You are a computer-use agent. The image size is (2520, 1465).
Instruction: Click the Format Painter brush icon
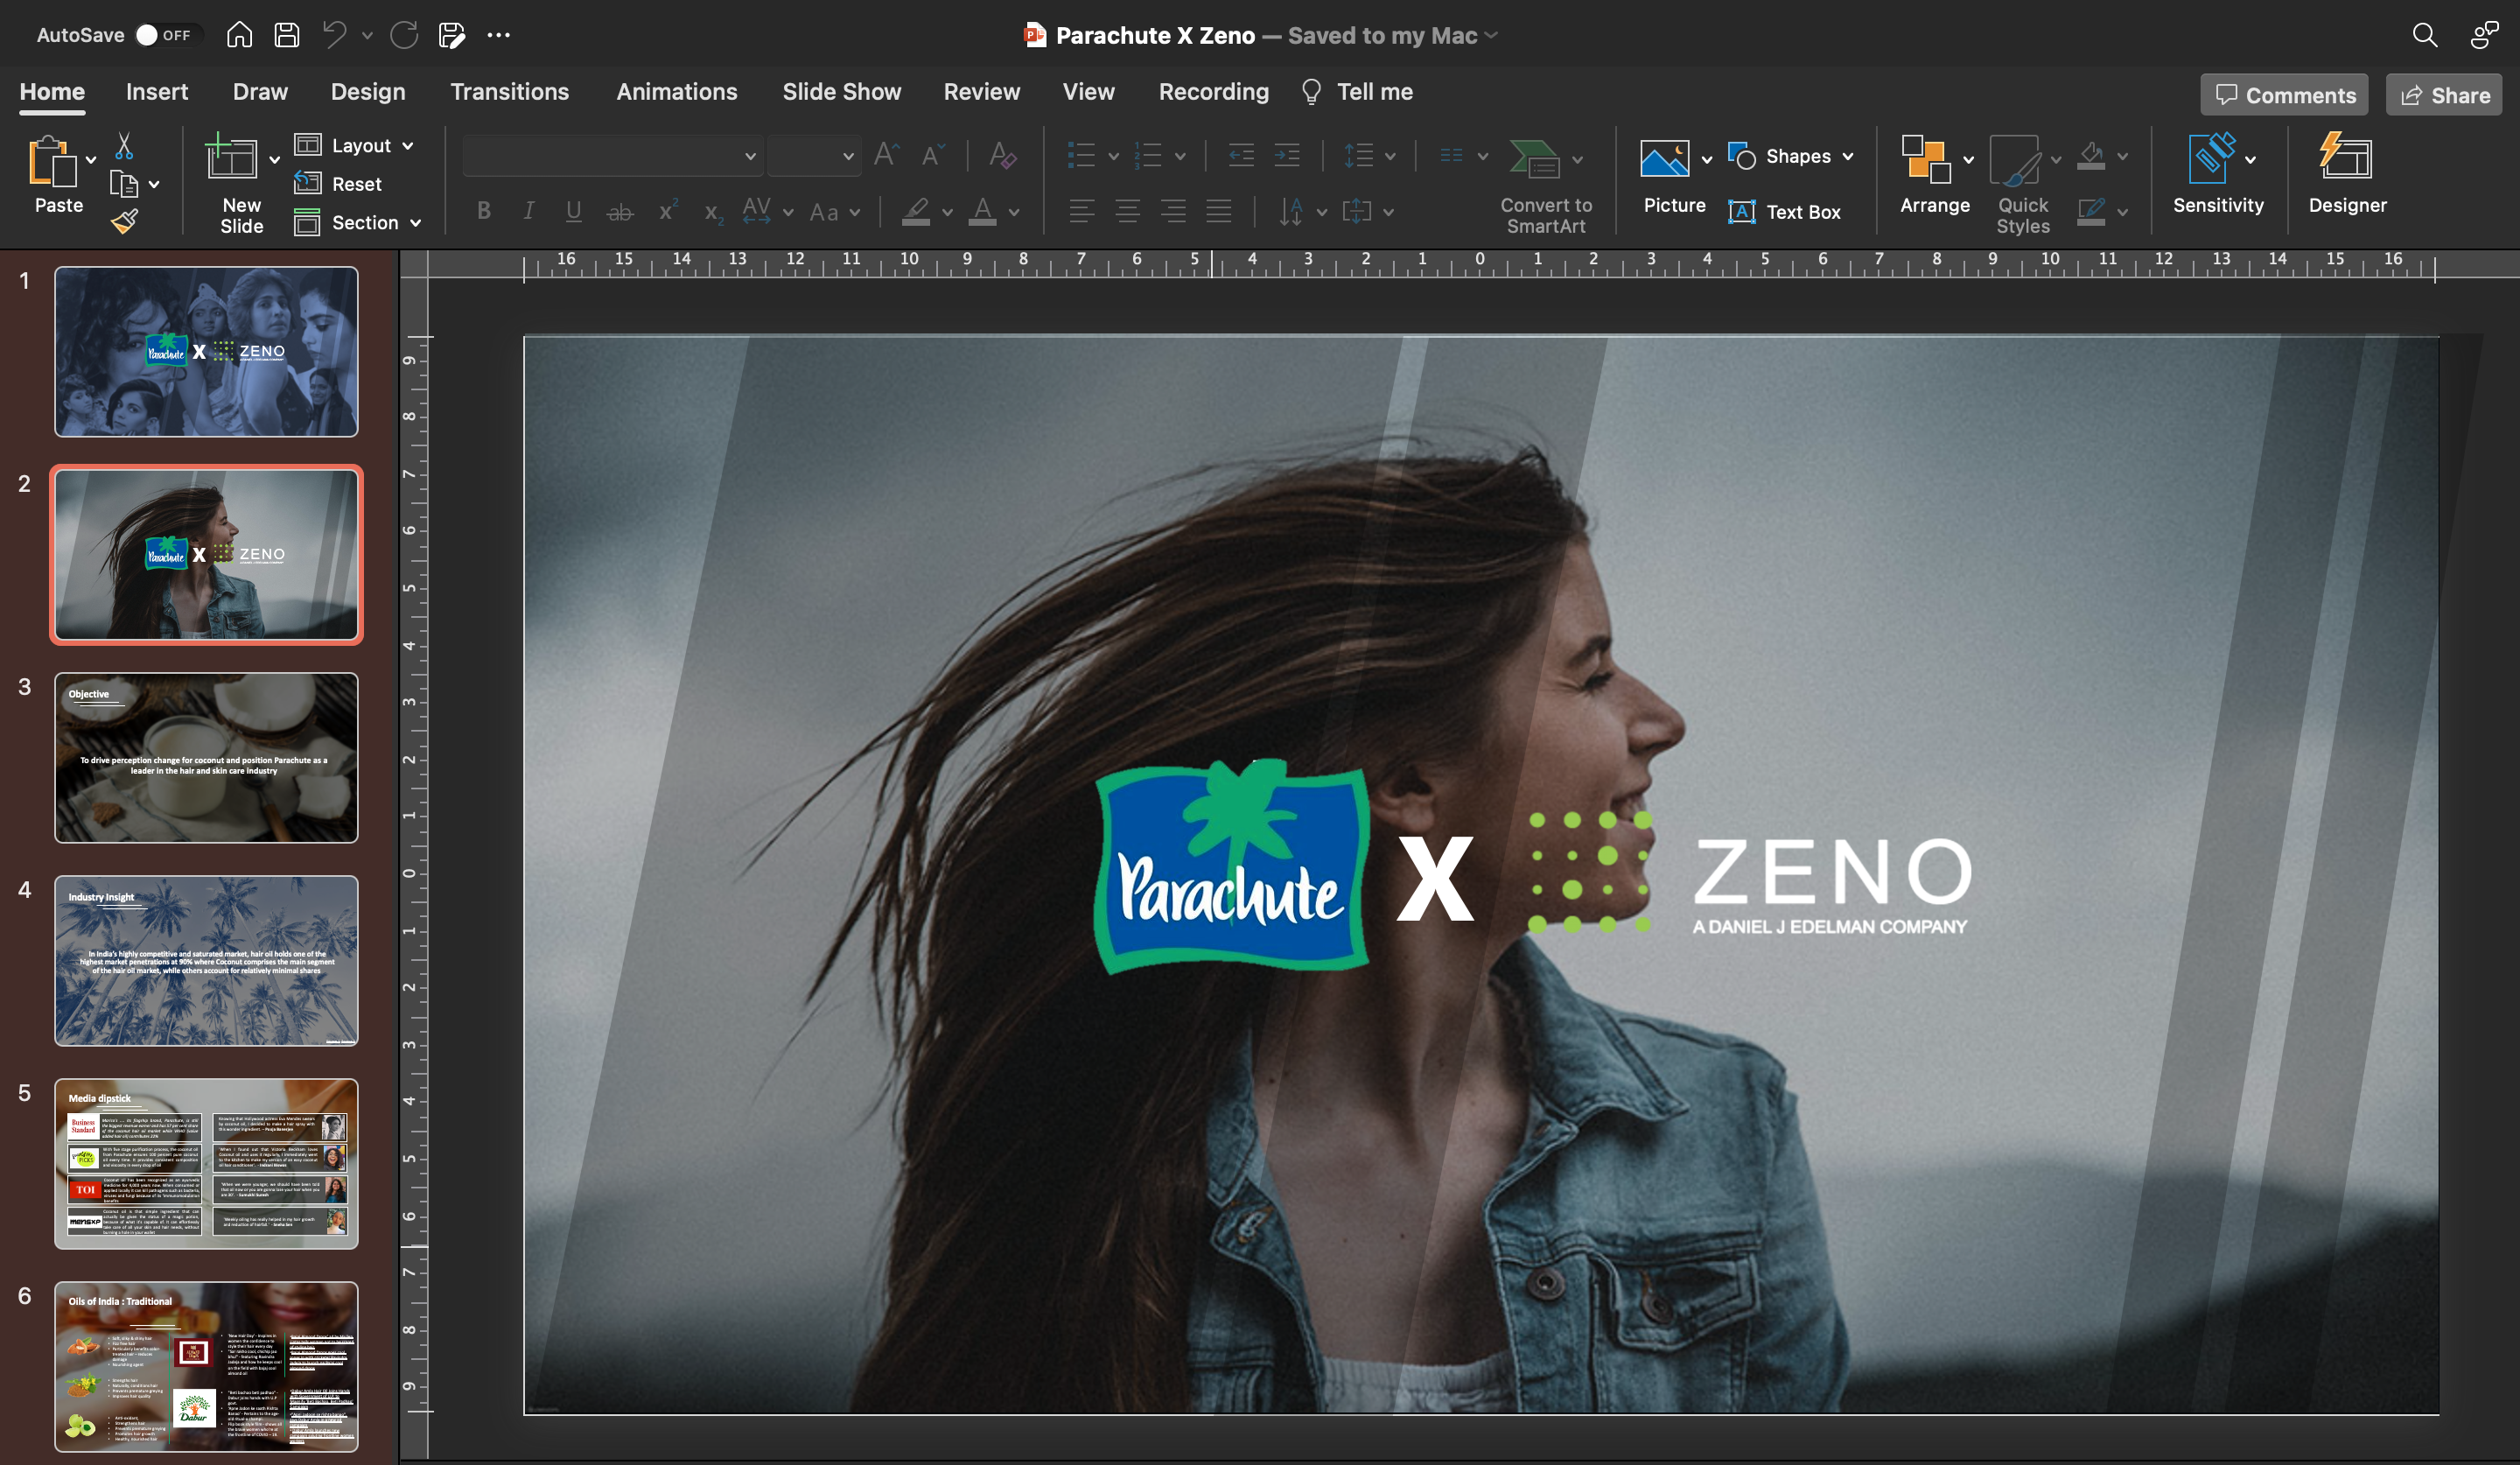click(x=124, y=221)
